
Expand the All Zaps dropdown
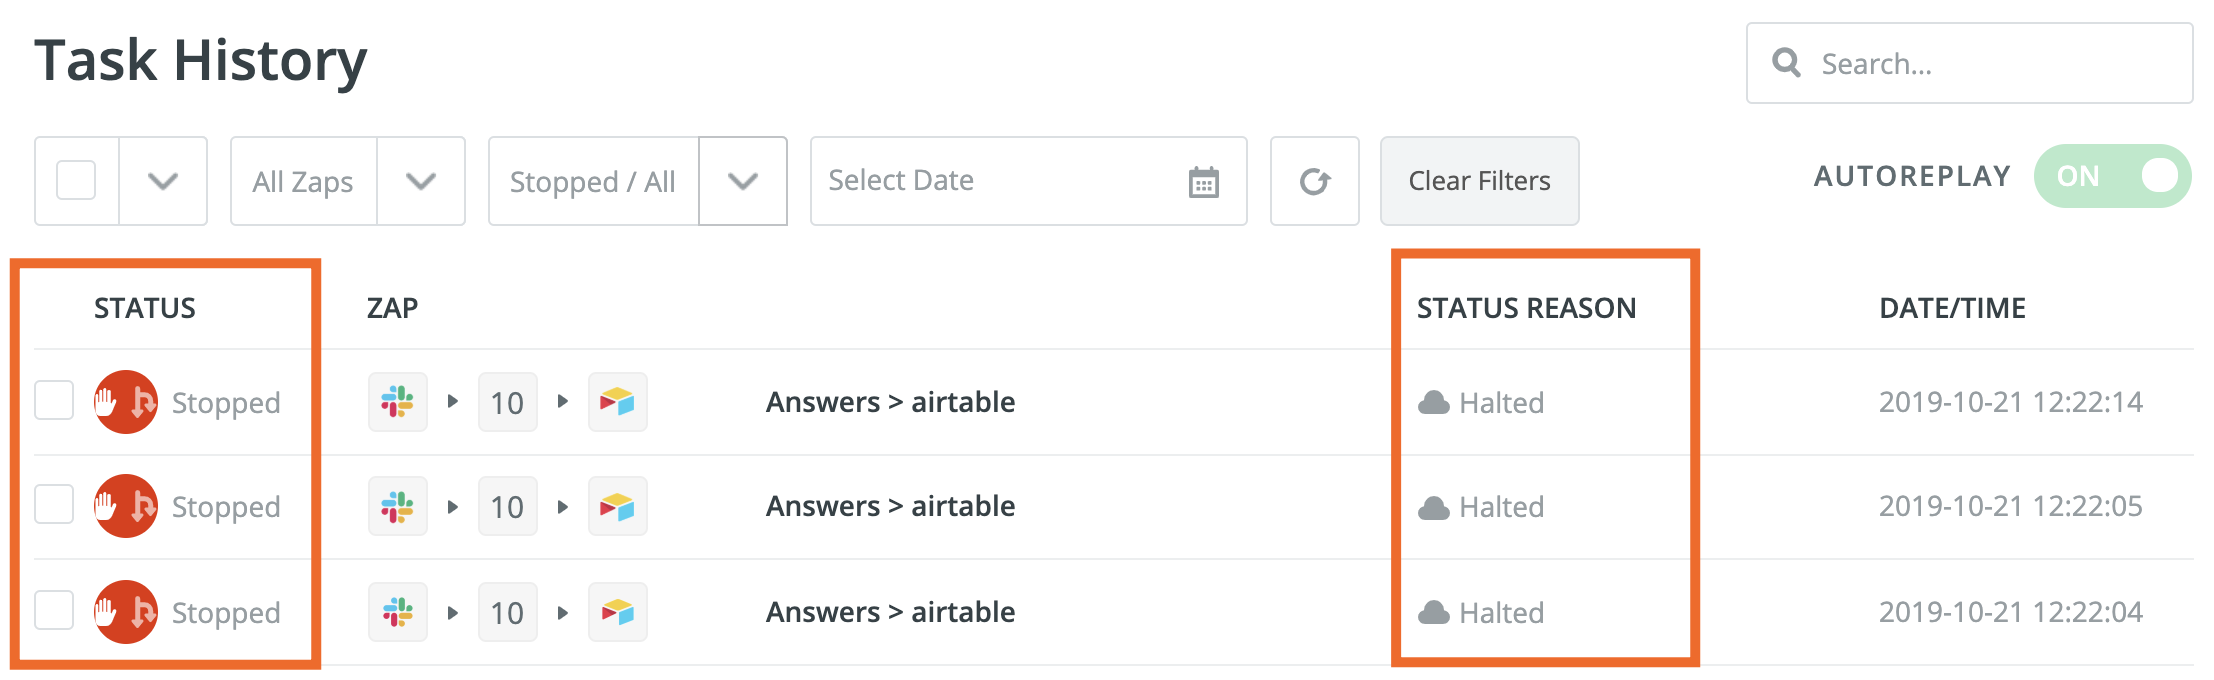pos(421,181)
